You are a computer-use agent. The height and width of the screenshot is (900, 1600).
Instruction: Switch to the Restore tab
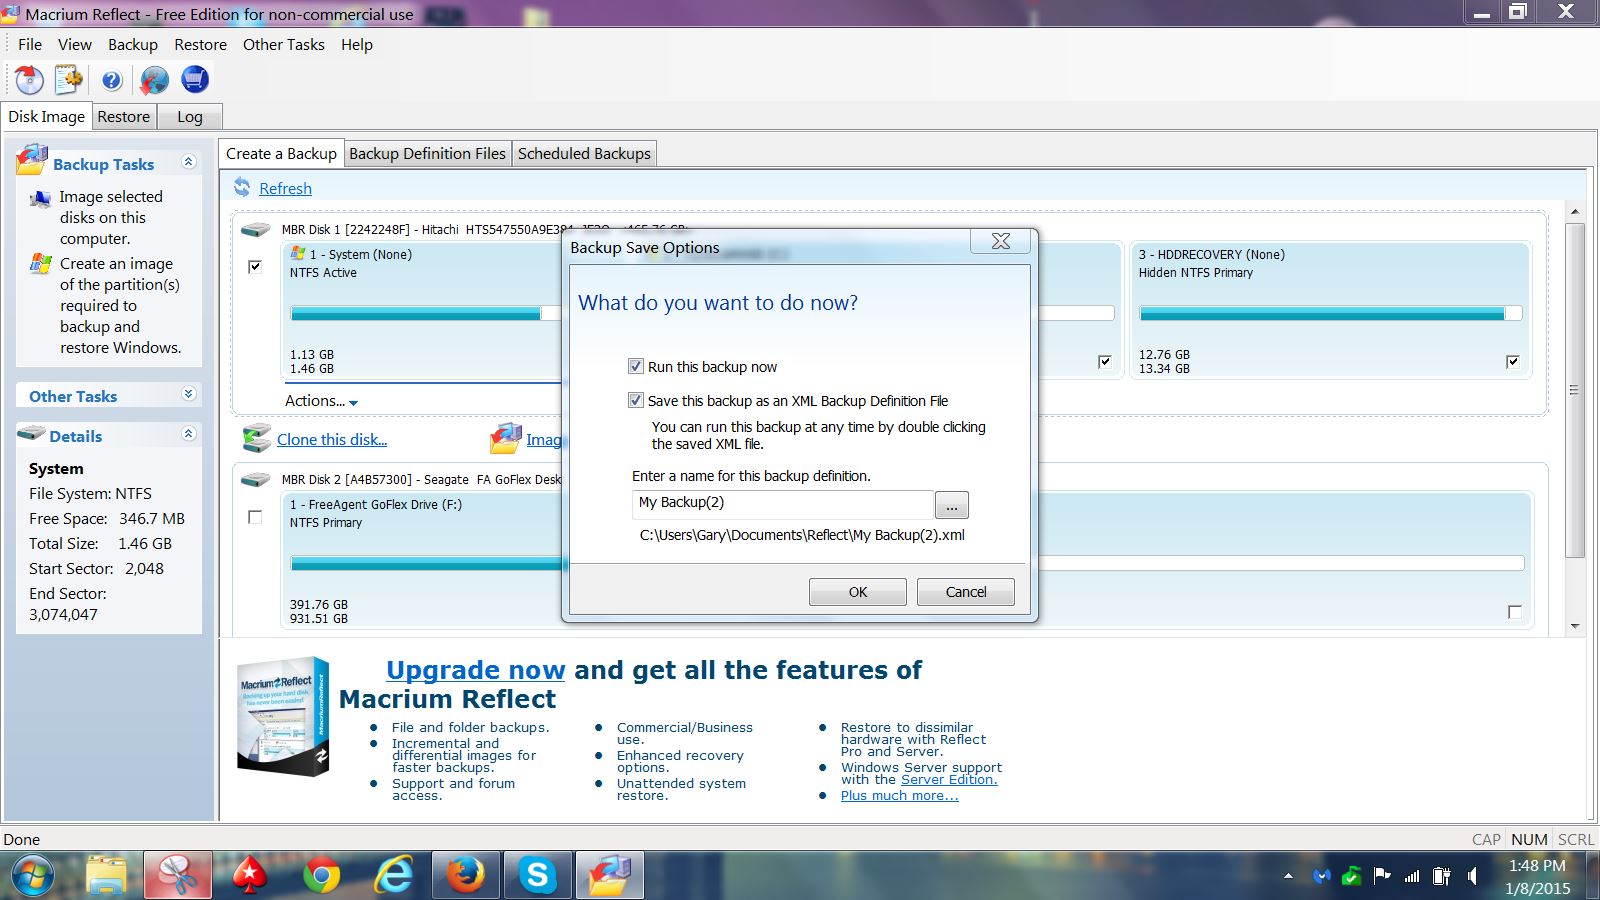(x=124, y=116)
